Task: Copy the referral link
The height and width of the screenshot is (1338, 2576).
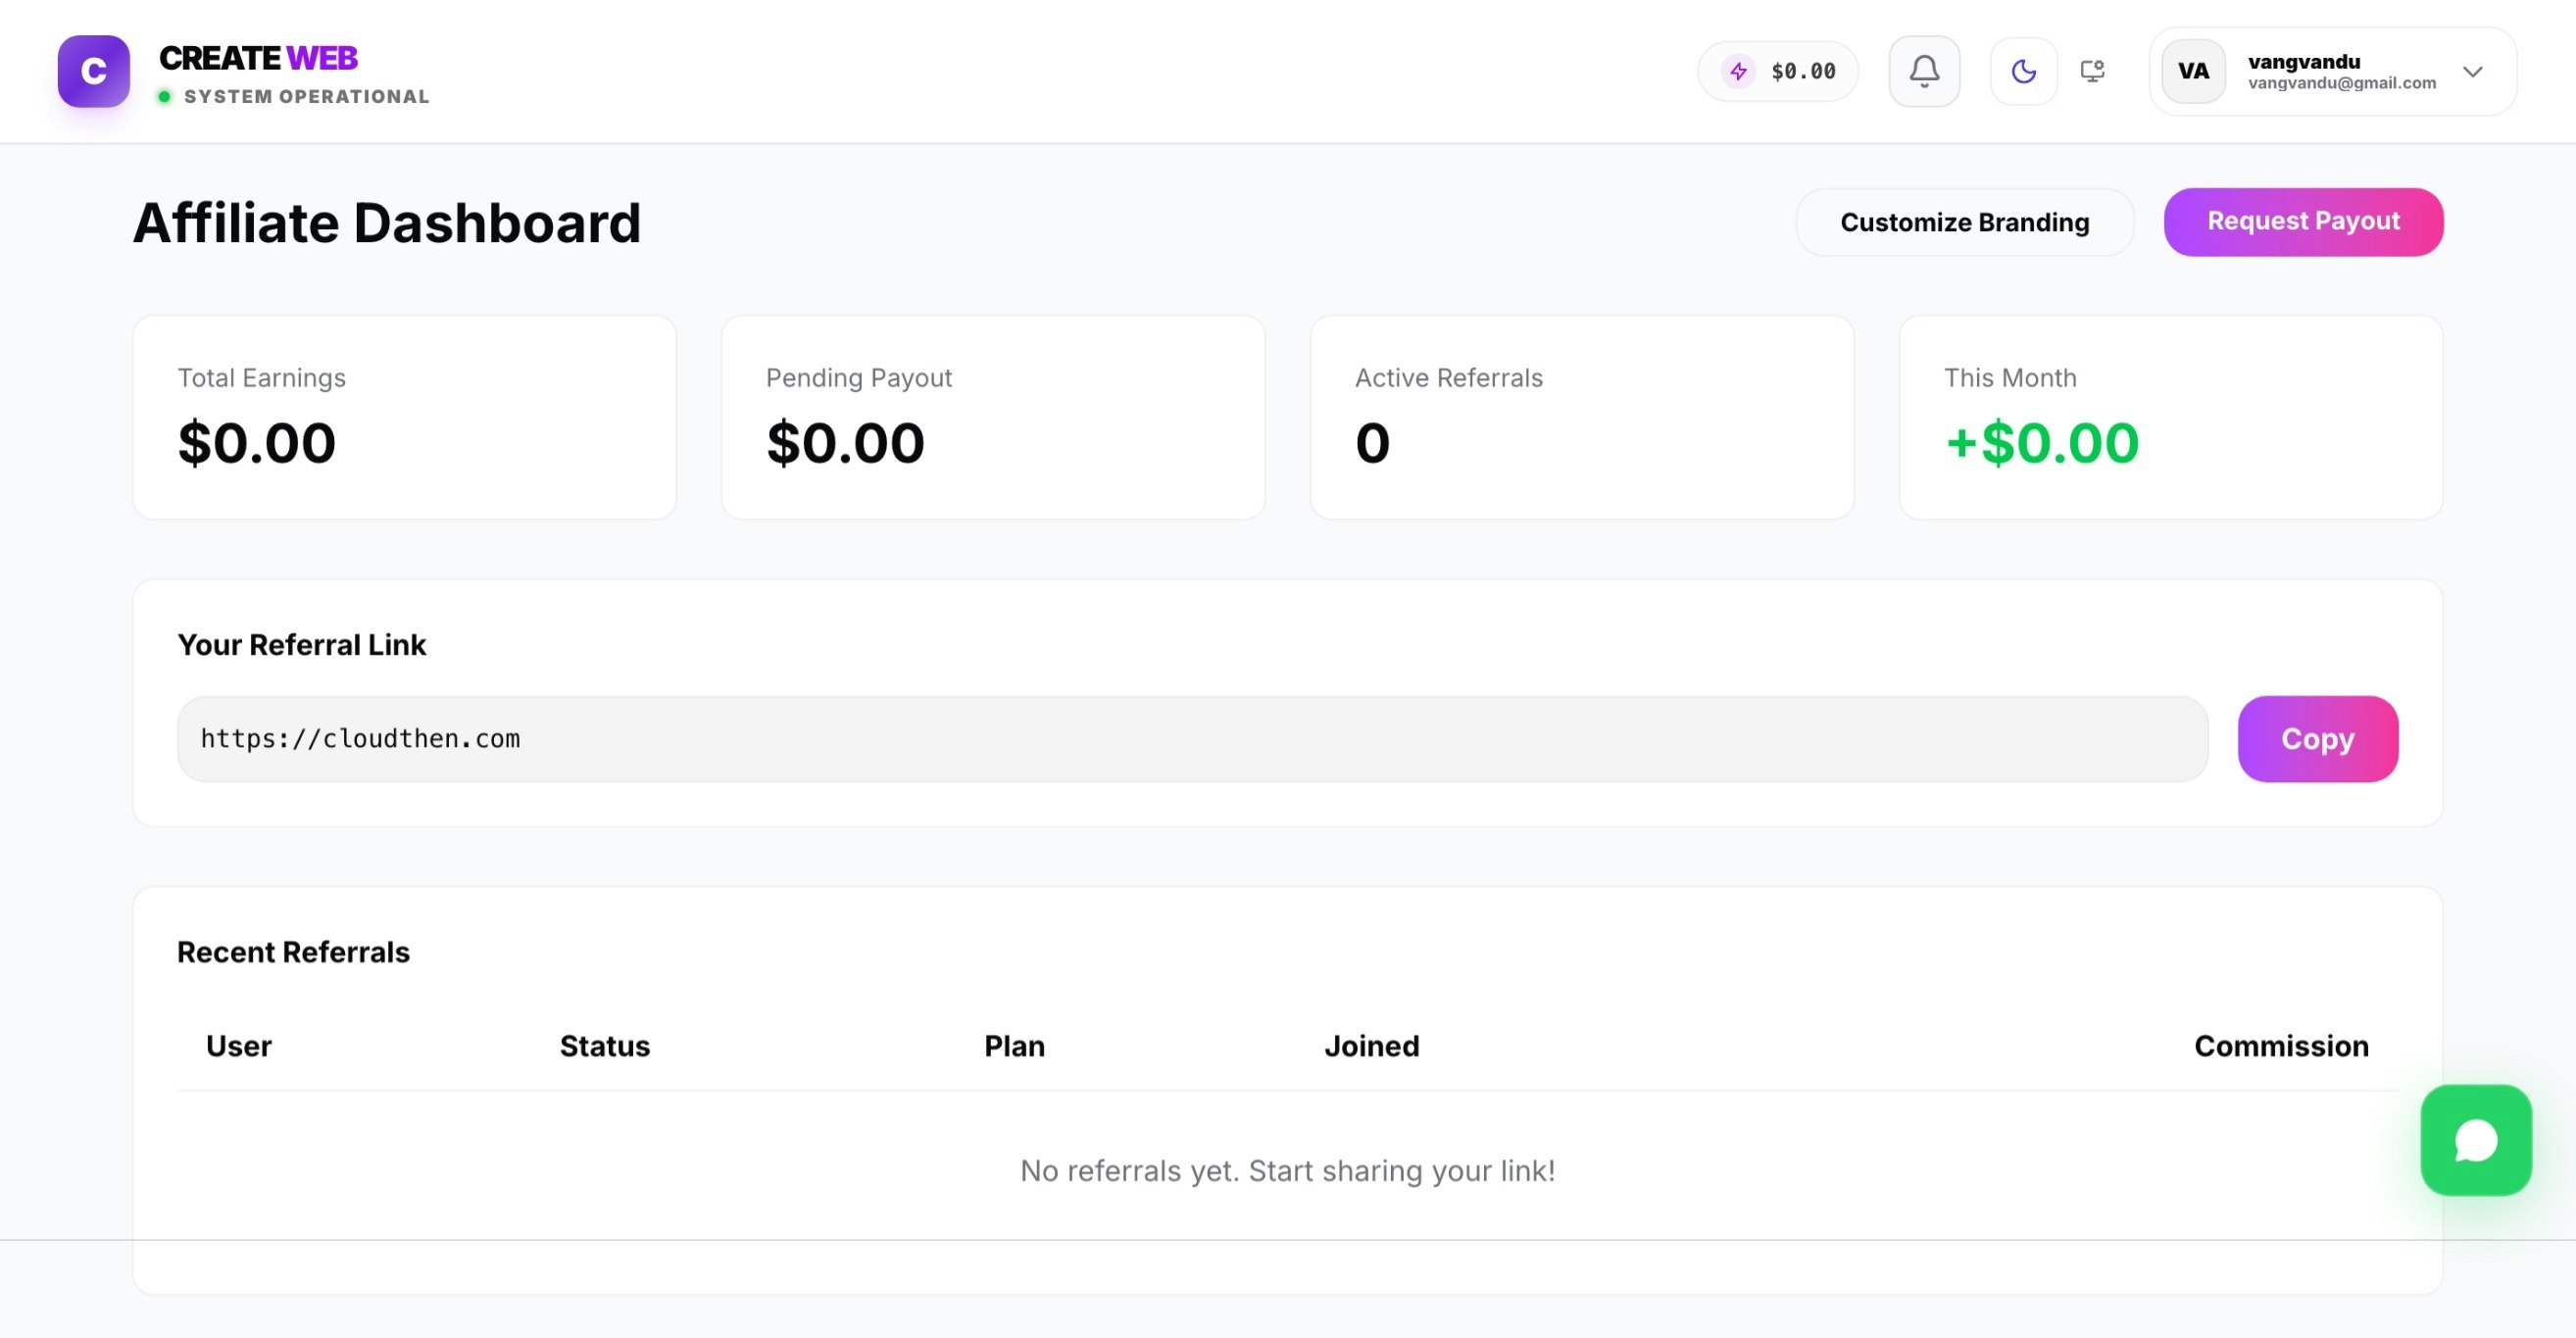Action: point(2318,739)
